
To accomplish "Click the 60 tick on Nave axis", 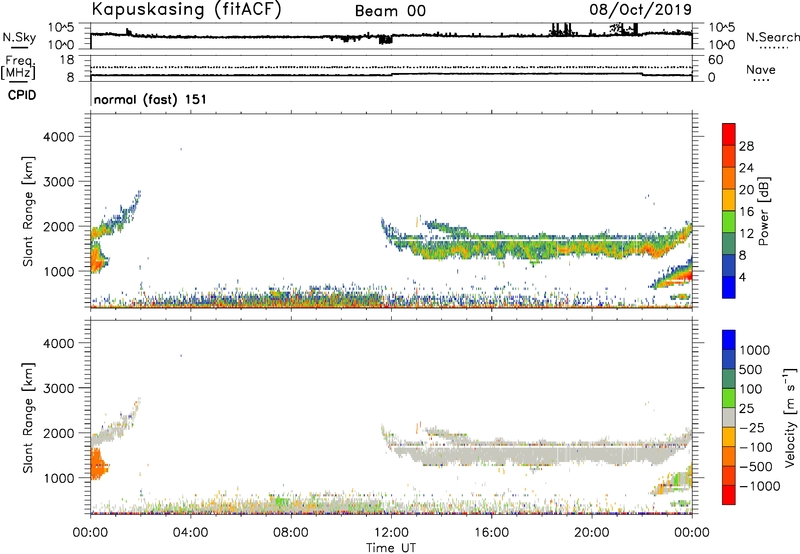I will point(715,60).
